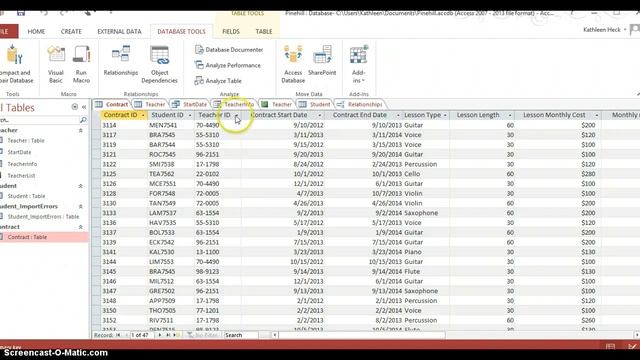Open the Relationships window from ribbon
The width and height of the screenshot is (640, 360).
(121, 60)
